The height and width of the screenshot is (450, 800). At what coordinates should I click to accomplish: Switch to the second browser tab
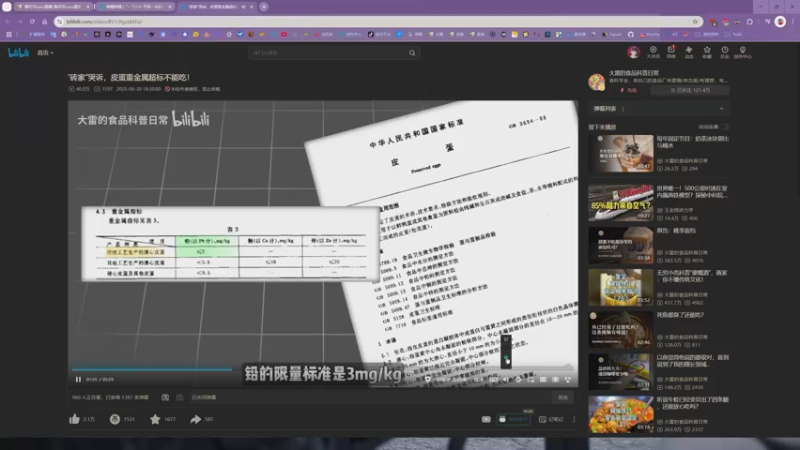pos(134,7)
